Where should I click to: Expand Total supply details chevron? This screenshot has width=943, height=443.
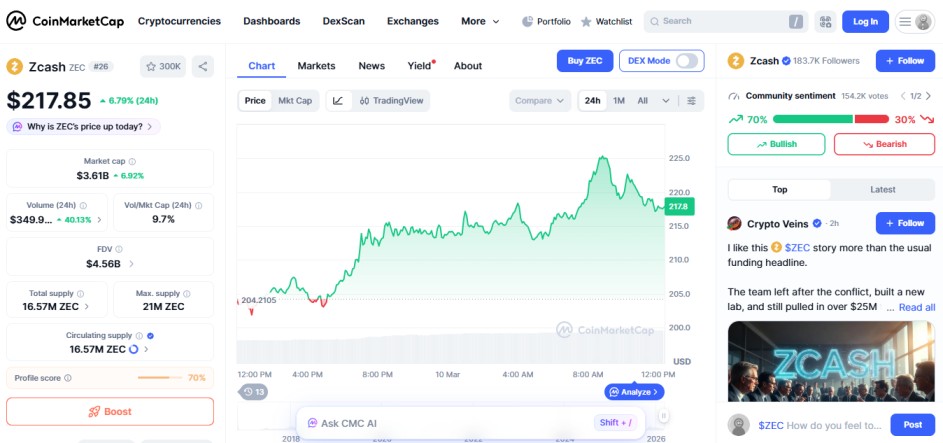(x=86, y=307)
